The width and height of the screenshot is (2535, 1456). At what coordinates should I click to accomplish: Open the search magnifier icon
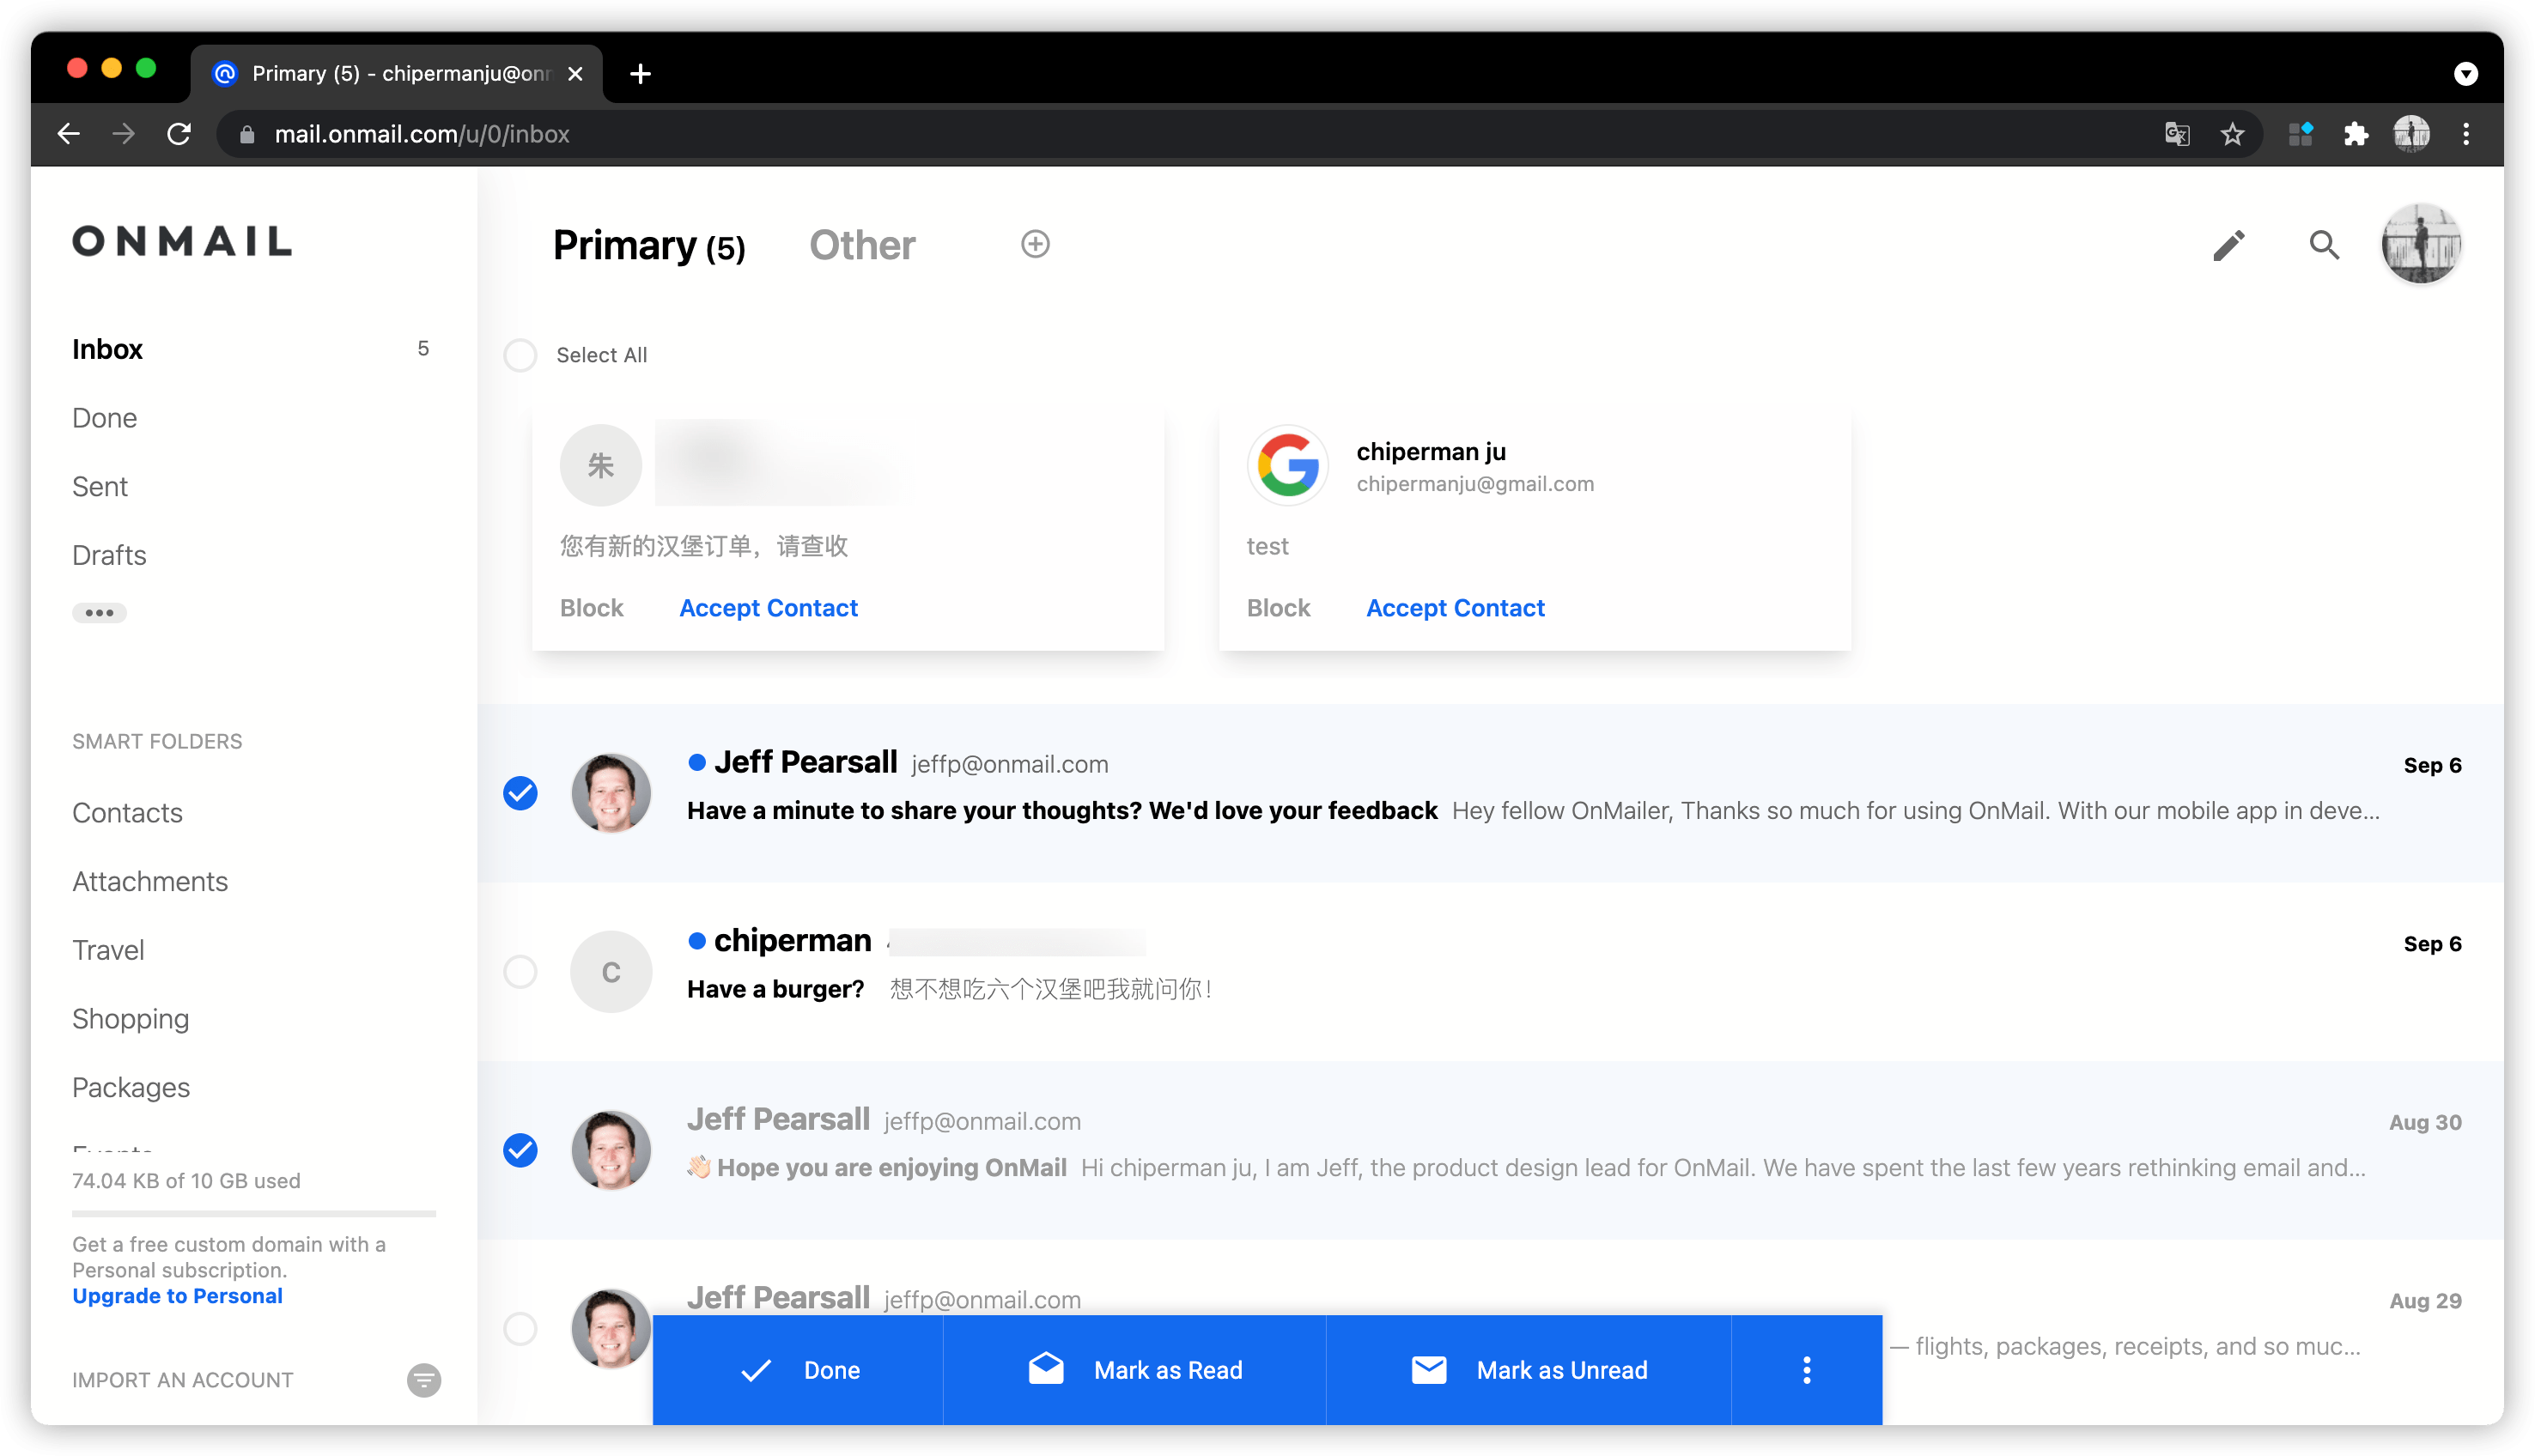(2324, 245)
